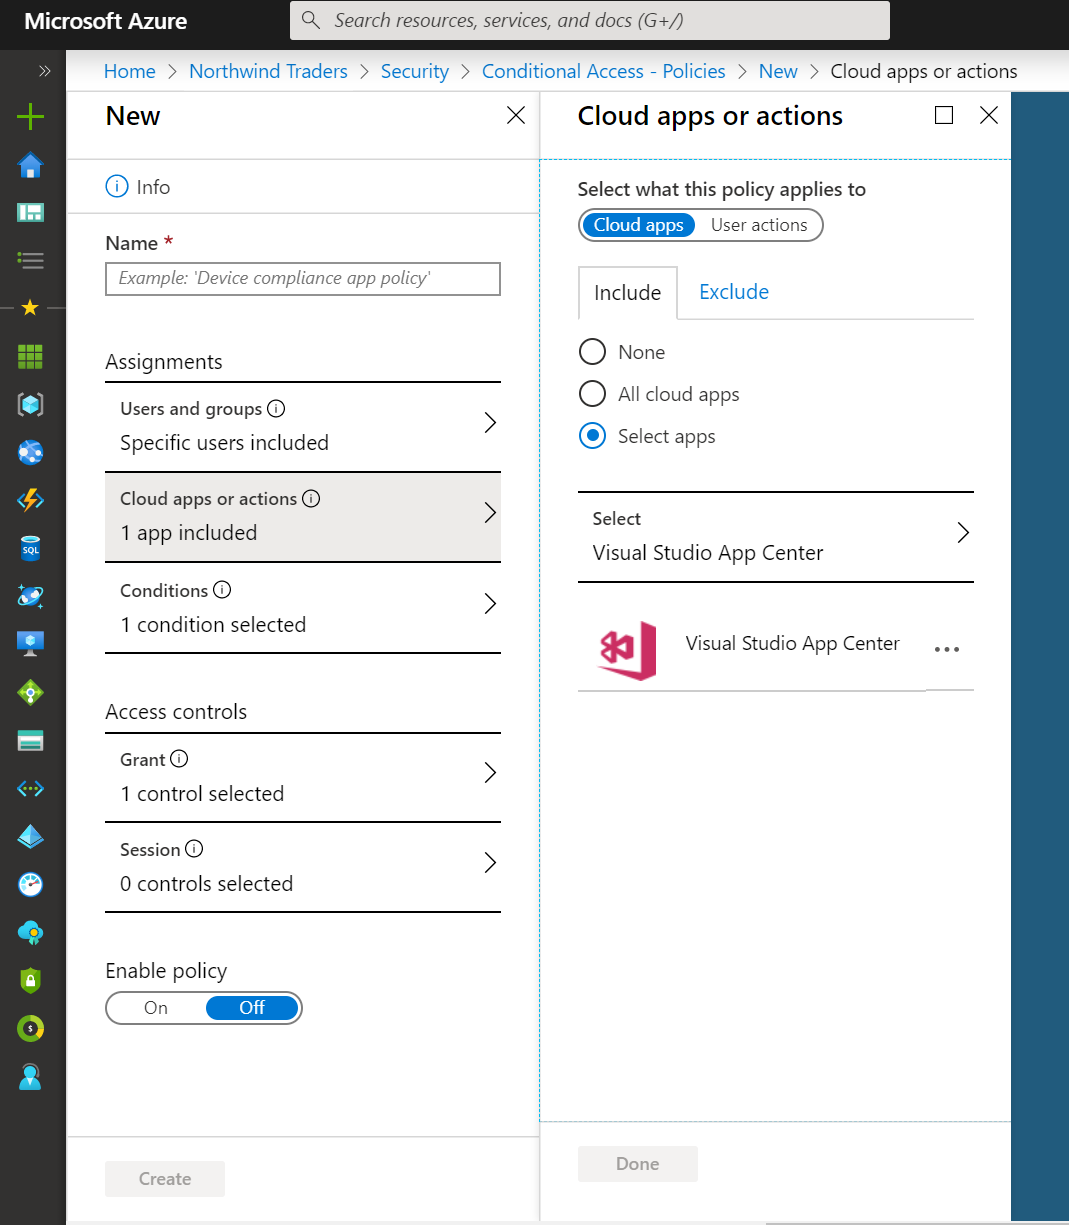Open SQL databases from the sidebar
Image resolution: width=1069 pixels, height=1225 pixels.
30,548
